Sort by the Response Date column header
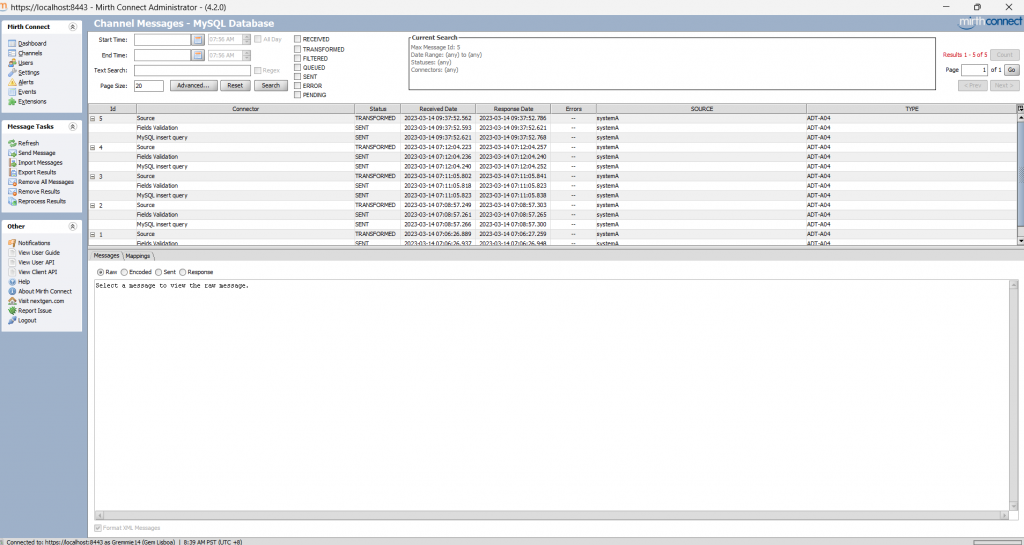 click(513, 109)
